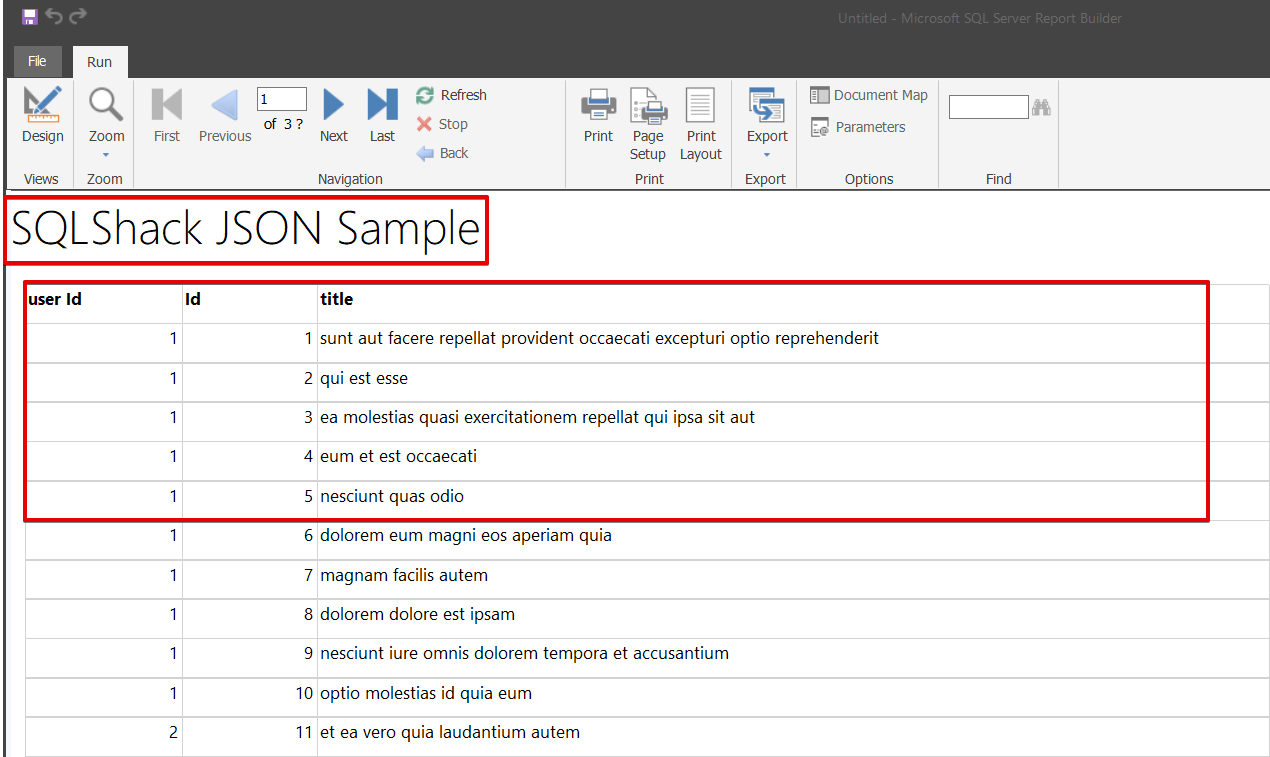Toggle Print Layout view
Screen dimensions: 1270x757
[701, 124]
